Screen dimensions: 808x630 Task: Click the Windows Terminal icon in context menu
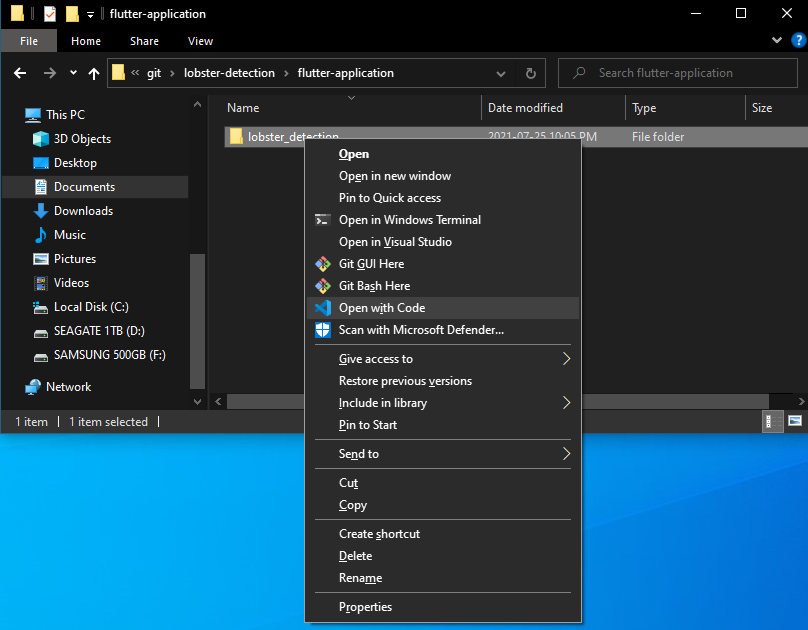click(323, 220)
